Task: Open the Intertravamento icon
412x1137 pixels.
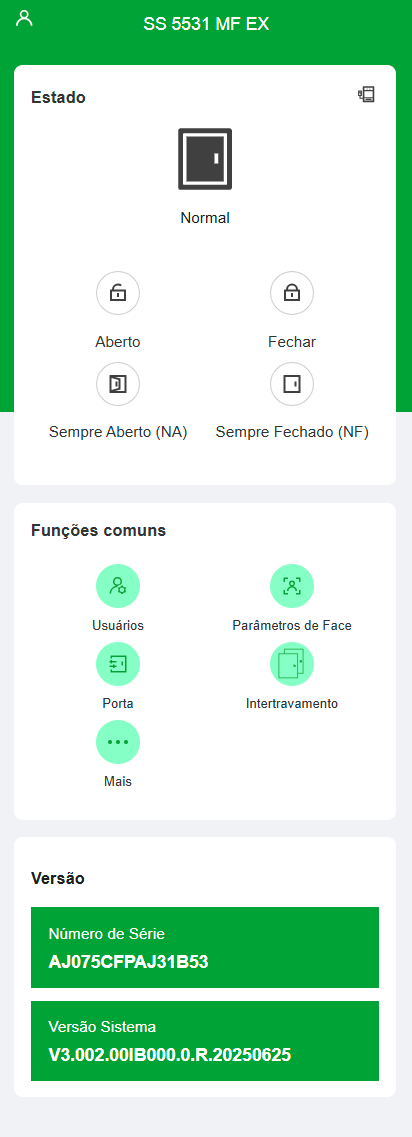Action: pos(292,664)
